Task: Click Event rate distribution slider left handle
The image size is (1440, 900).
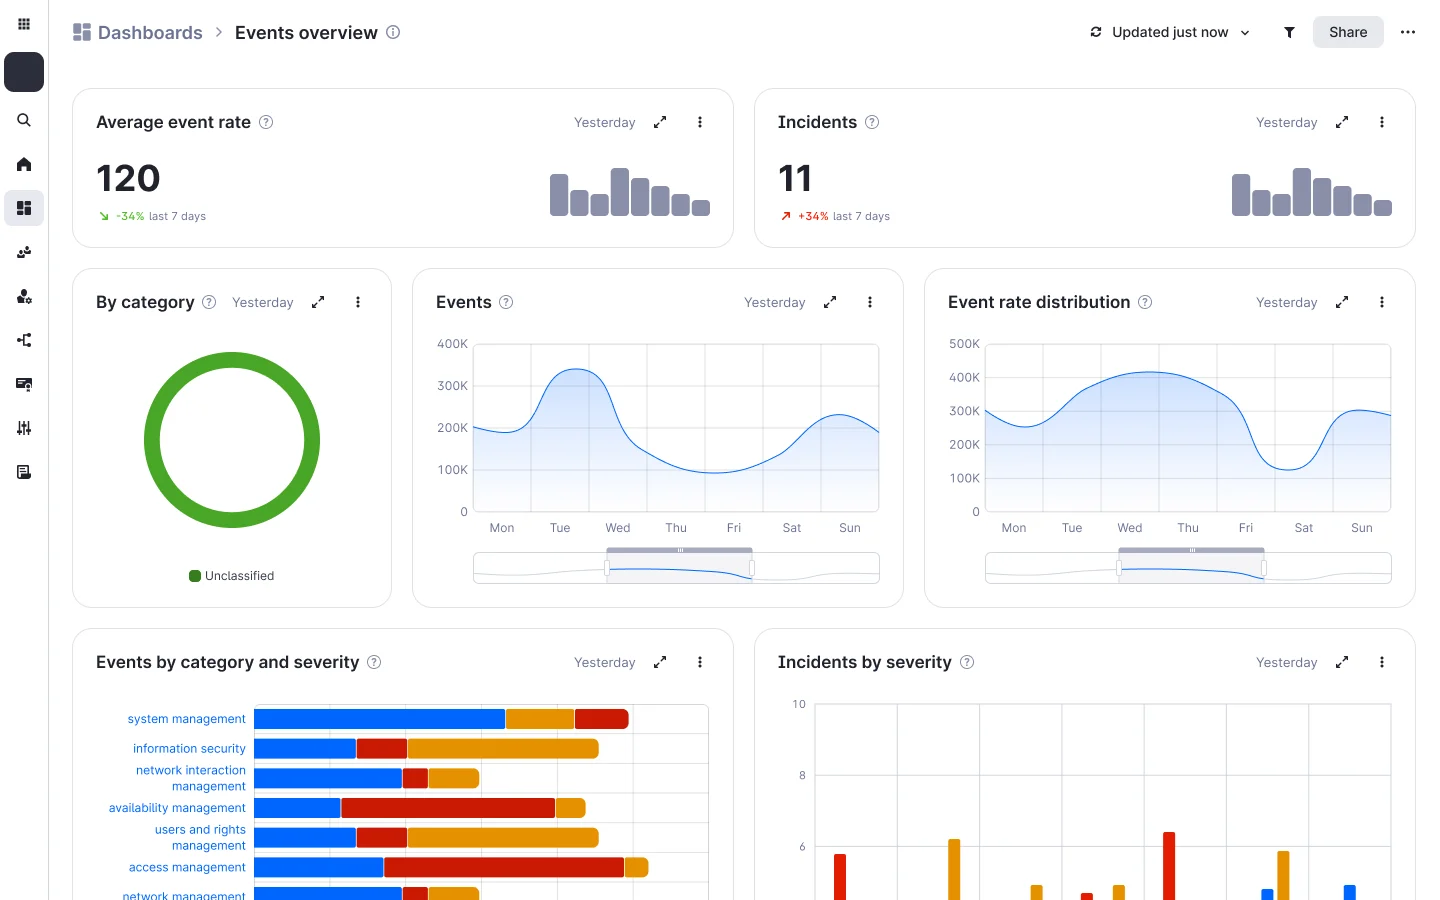Action: tap(1119, 568)
